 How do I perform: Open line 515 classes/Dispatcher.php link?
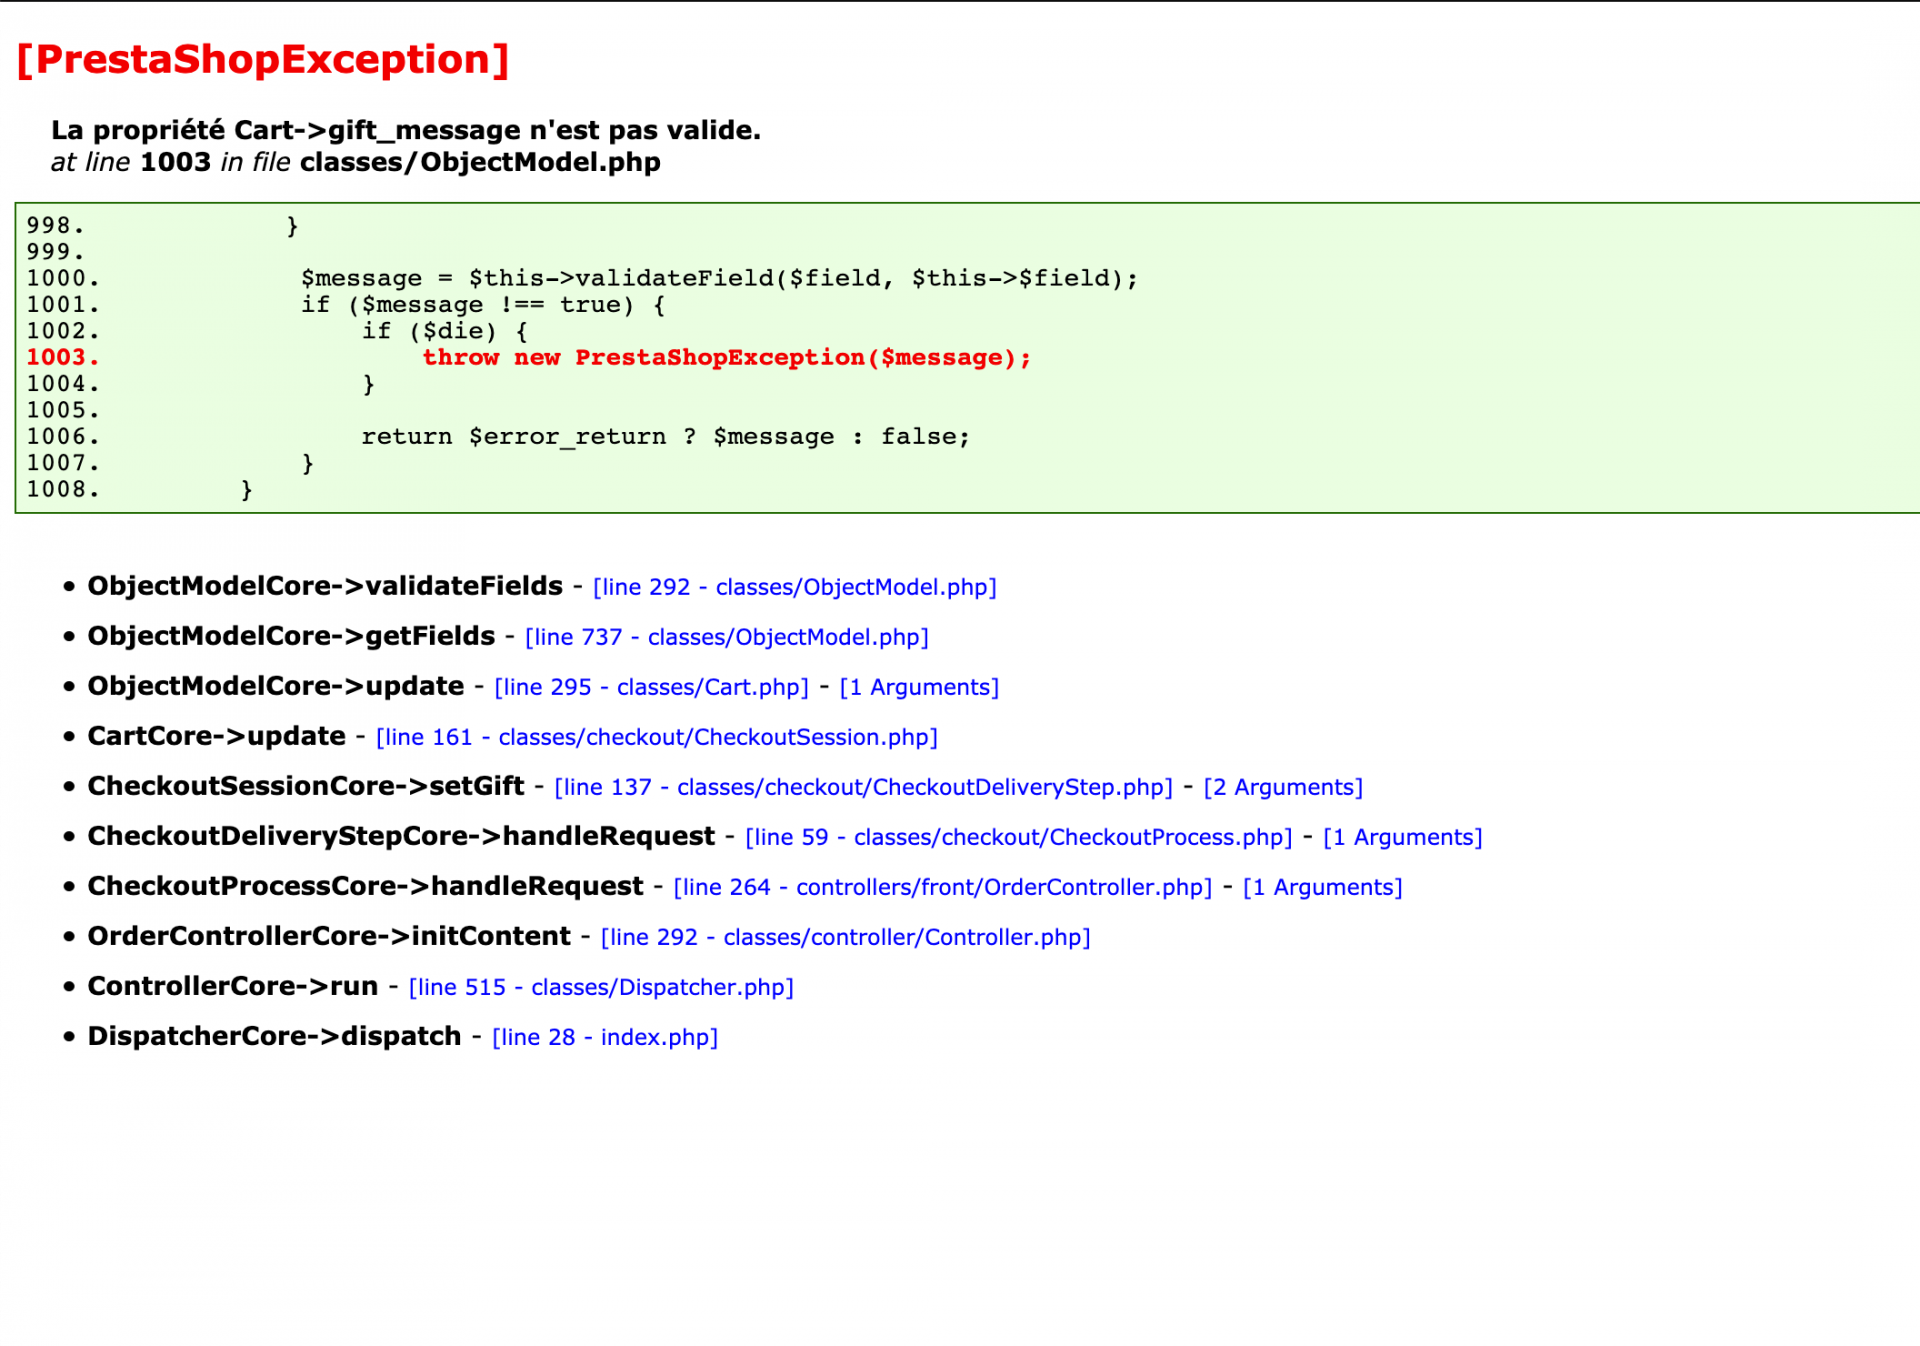click(x=601, y=987)
